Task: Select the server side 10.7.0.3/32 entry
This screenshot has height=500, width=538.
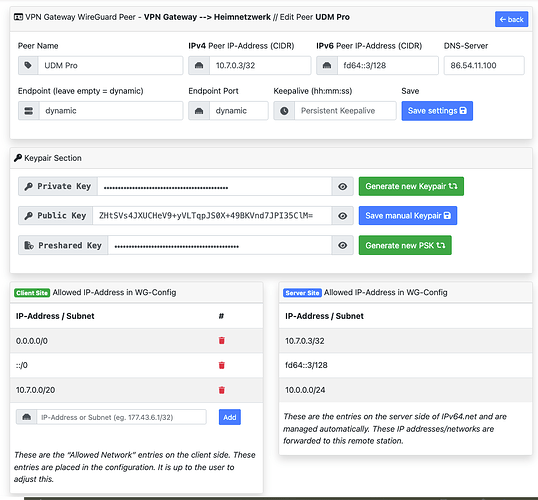Action: [305, 341]
